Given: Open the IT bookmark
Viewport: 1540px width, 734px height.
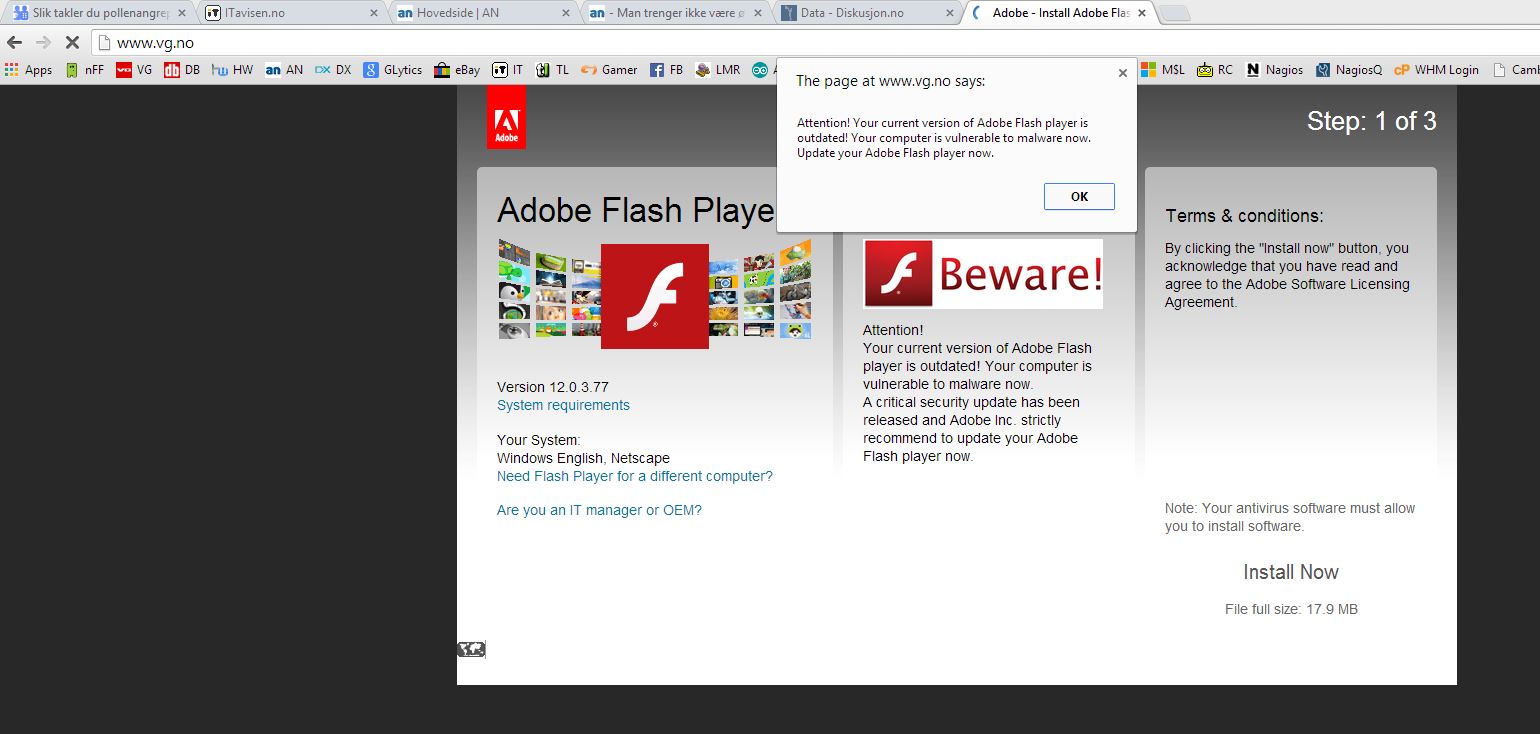Looking at the screenshot, I should coord(508,70).
